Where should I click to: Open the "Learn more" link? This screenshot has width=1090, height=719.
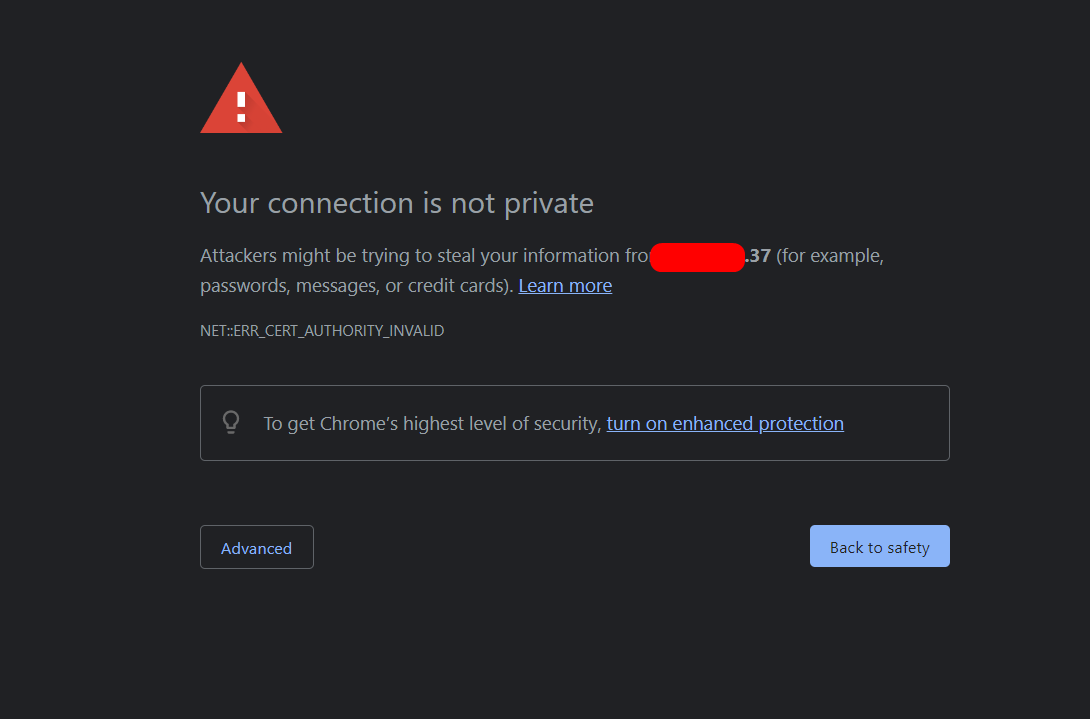pyautogui.click(x=565, y=286)
